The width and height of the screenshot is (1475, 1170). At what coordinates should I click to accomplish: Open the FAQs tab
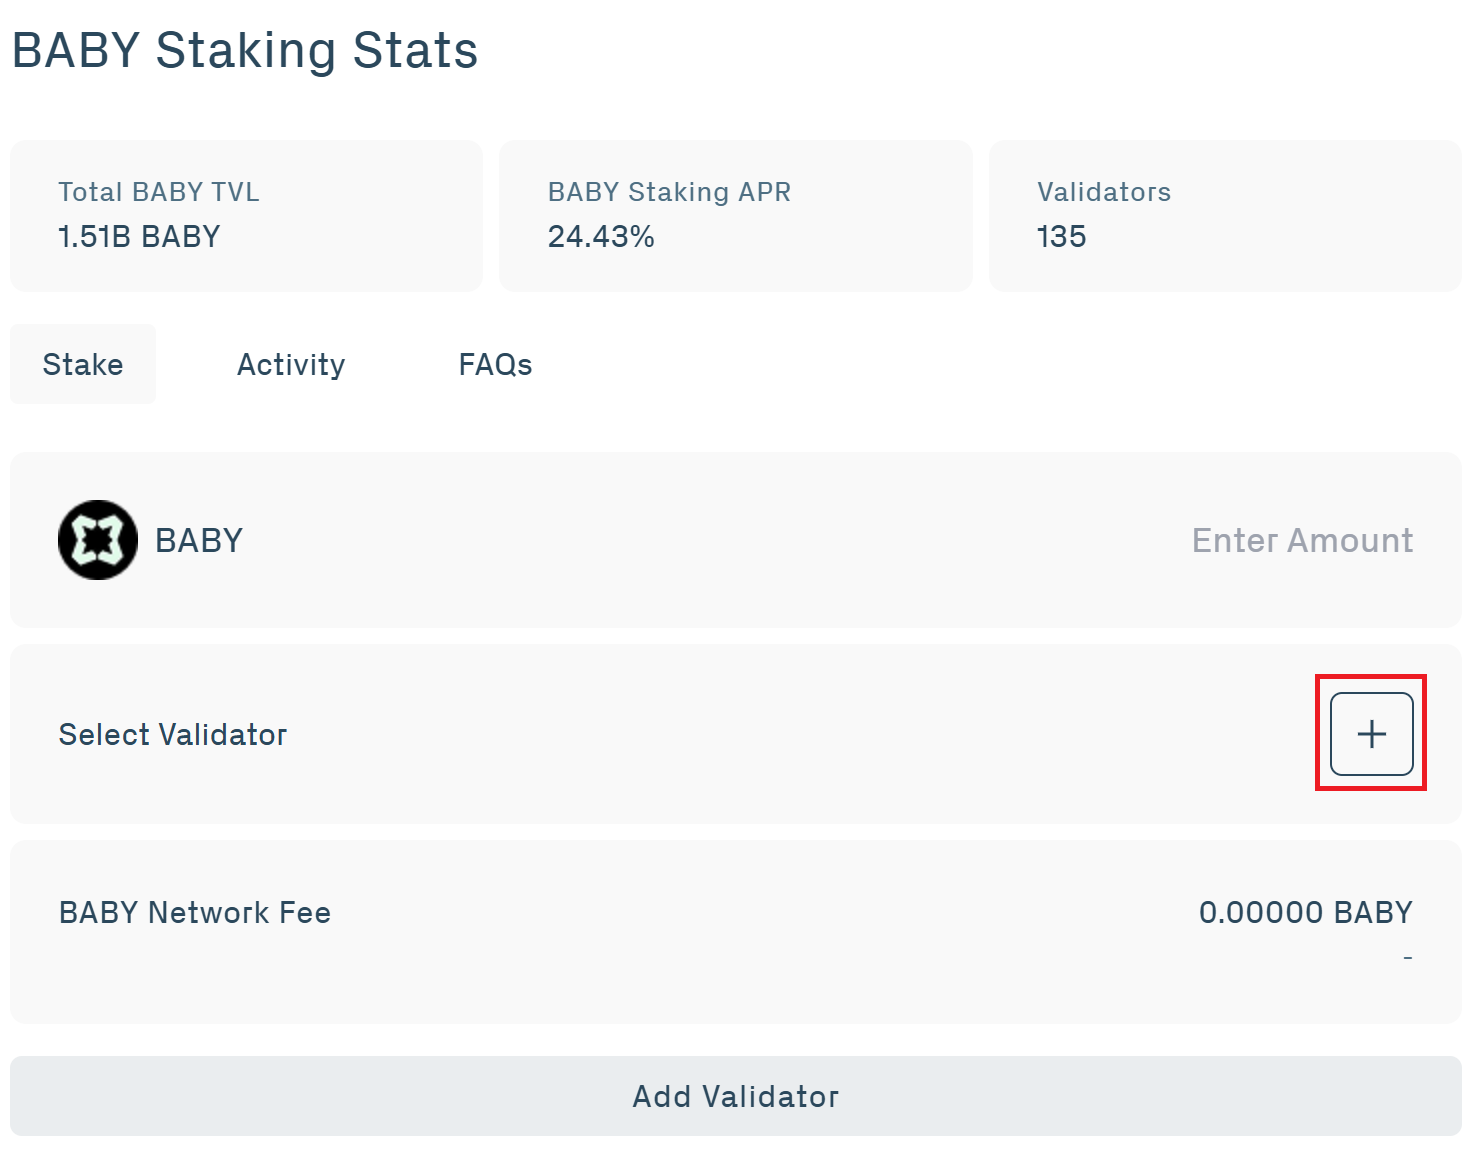[x=495, y=364]
